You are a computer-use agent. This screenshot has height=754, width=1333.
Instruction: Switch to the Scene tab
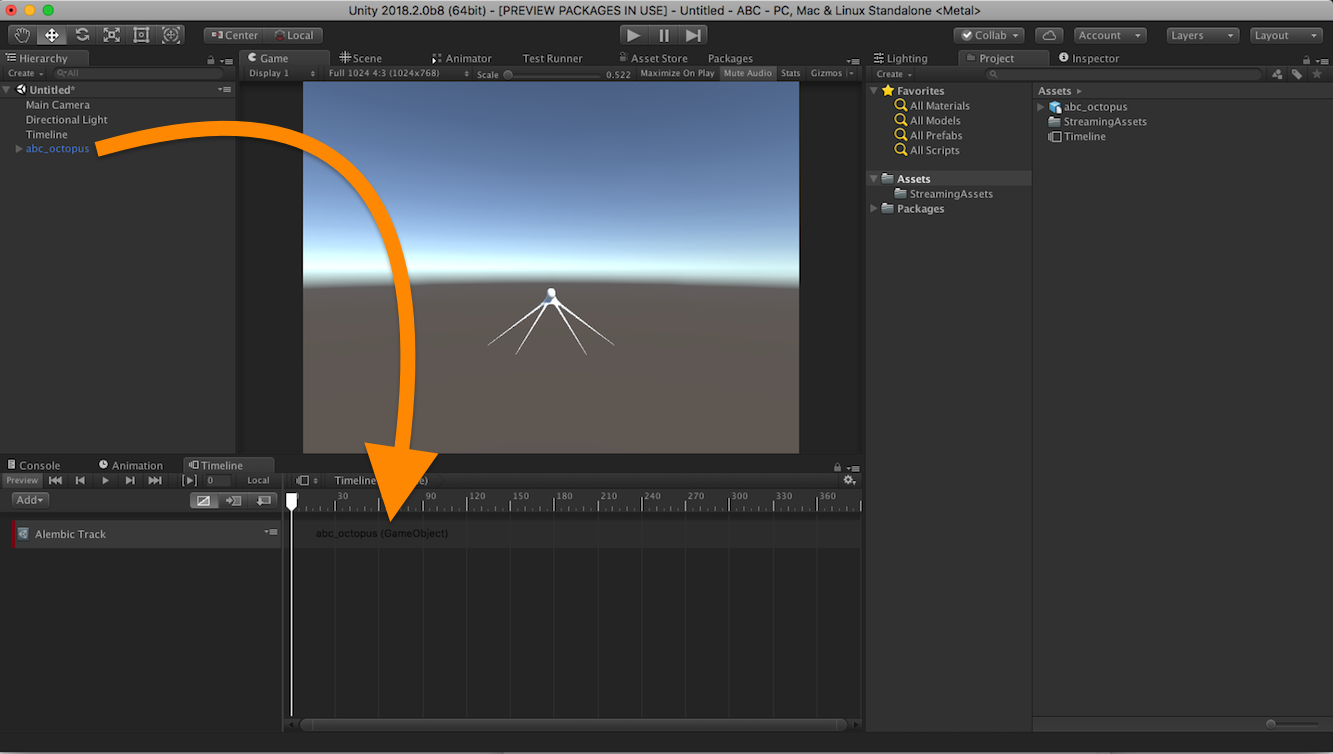[361, 58]
